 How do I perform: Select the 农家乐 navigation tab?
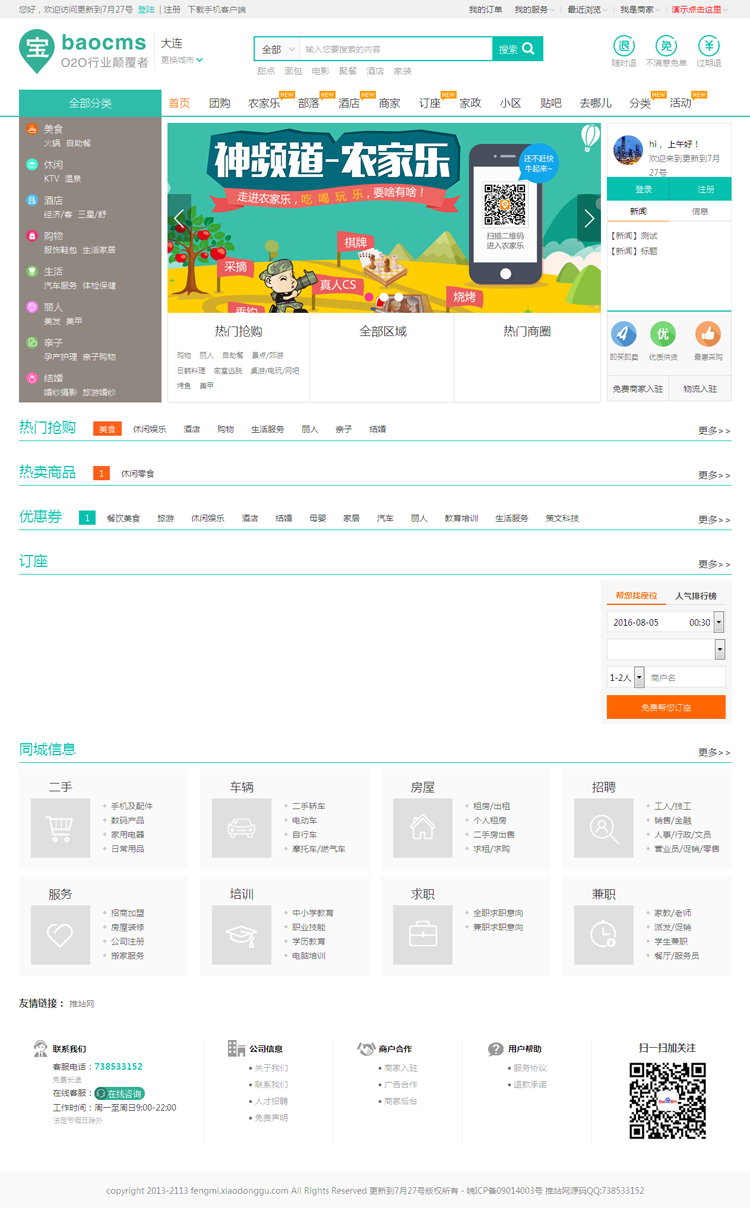pos(265,103)
